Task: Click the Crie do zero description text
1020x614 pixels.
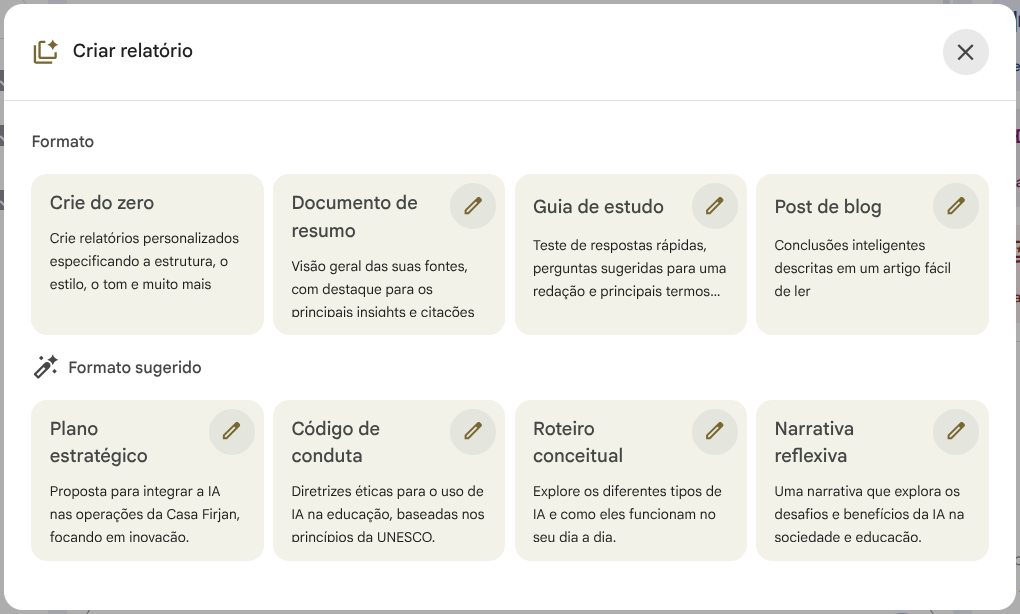Action: pyautogui.click(x=145, y=261)
